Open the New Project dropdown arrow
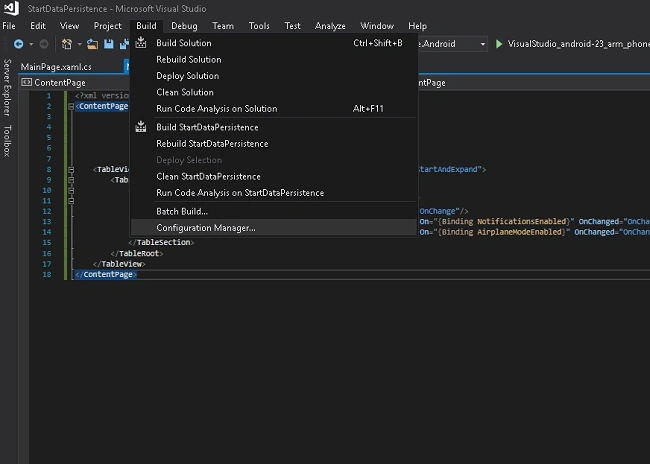This screenshot has height=464, width=650. (79, 44)
